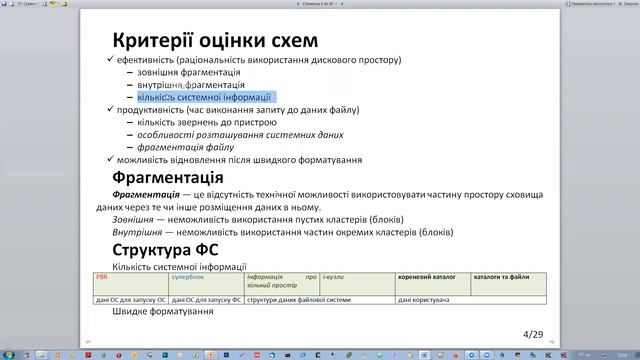Viewport: 640px width, 360px height.
Task: Click bold italic word Фрагментація in definition paragraph
Action: coord(146,194)
